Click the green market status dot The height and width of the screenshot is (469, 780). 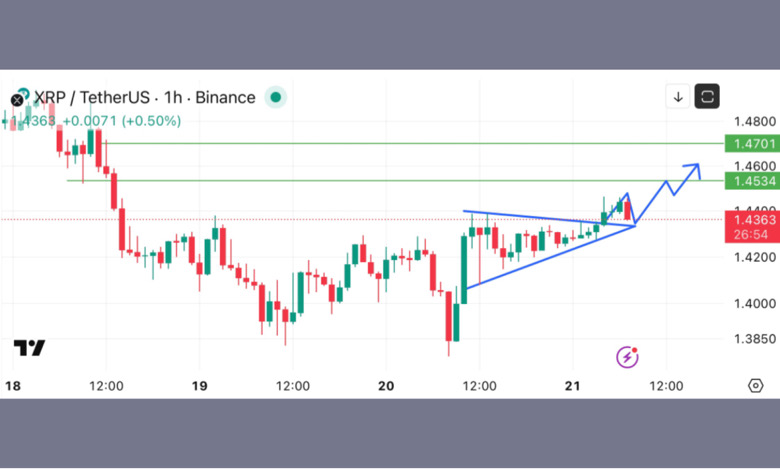pos(276,98)
